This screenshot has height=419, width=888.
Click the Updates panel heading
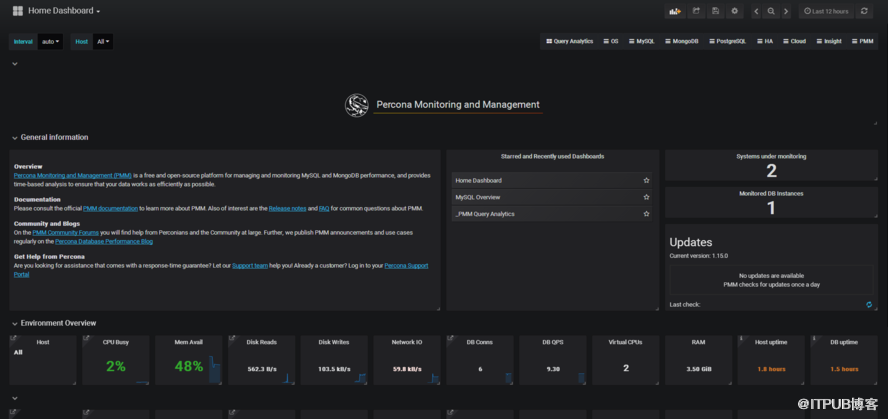point(691,243)
